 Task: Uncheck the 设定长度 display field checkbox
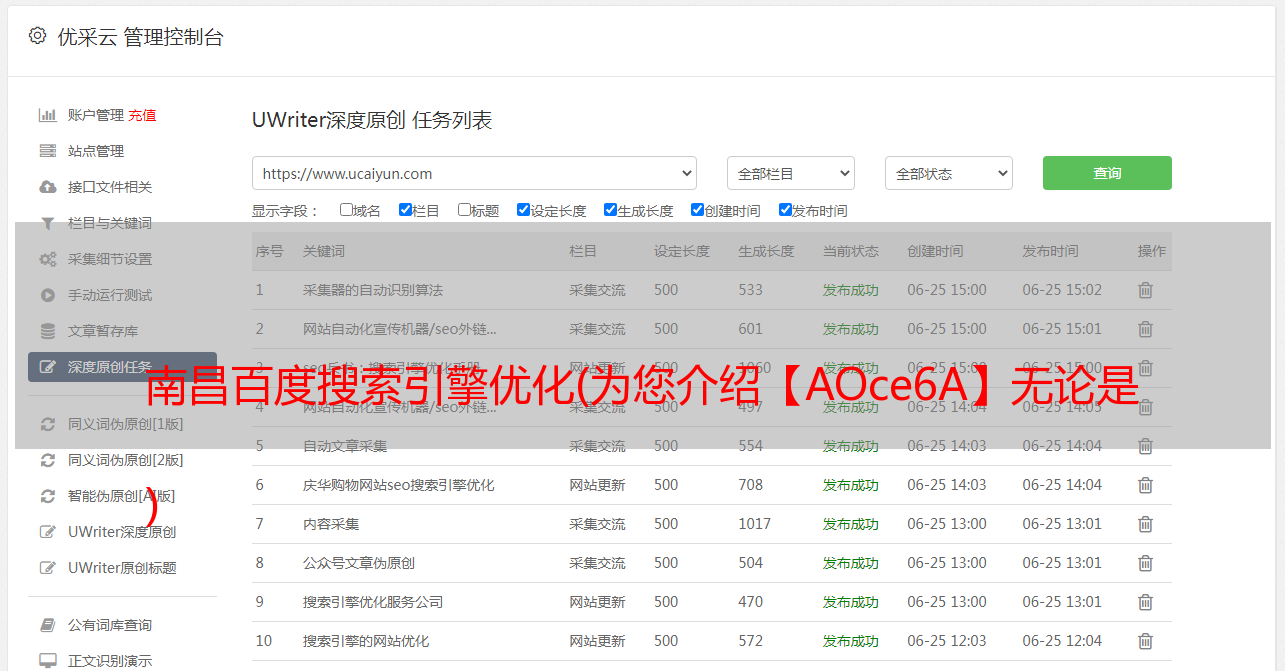tap(523, 210)
